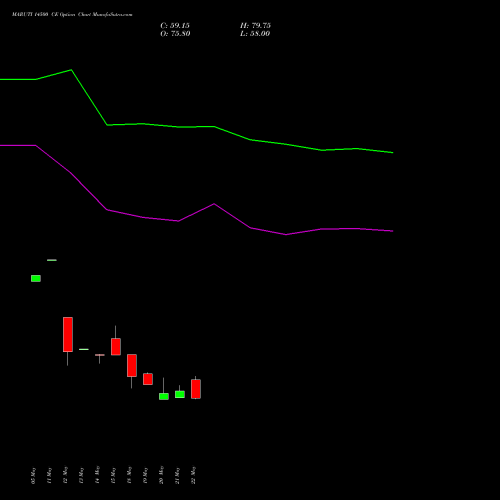This screenshot has height=500, width=500.
Task: Select the 11 May date label
Action: coord(49,475)
